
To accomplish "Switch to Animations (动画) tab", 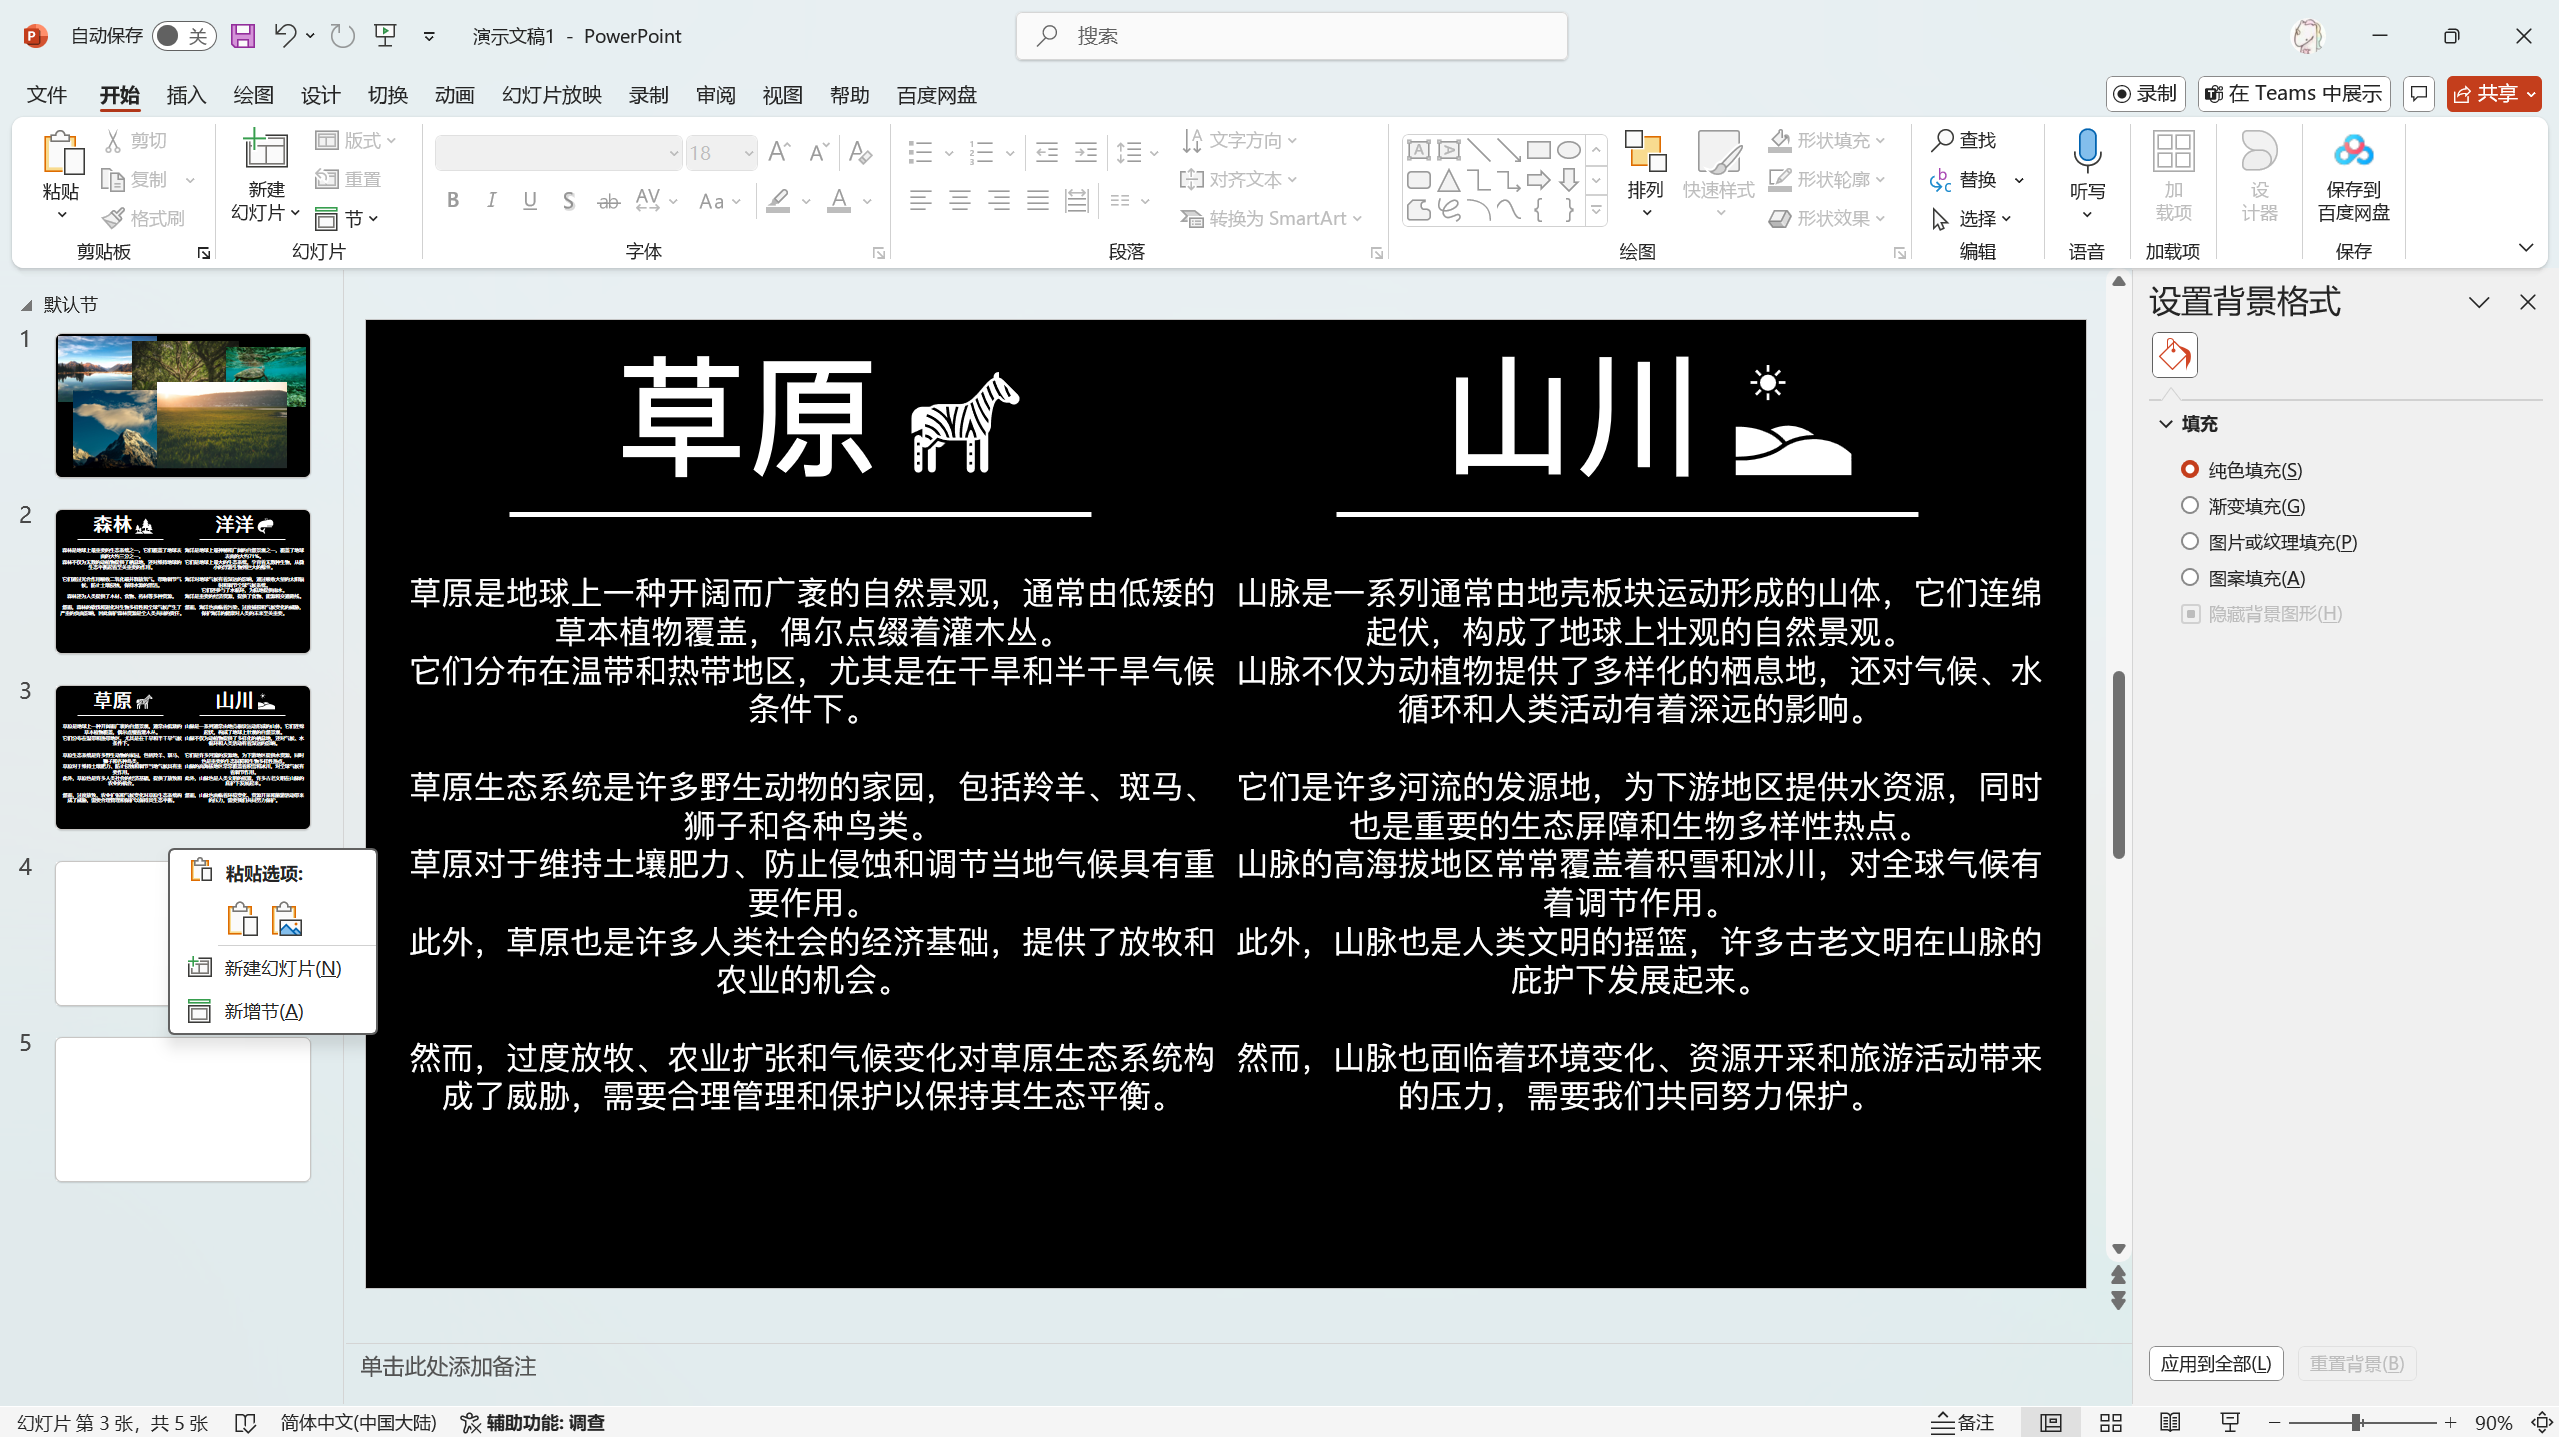I will click(454, 95).
